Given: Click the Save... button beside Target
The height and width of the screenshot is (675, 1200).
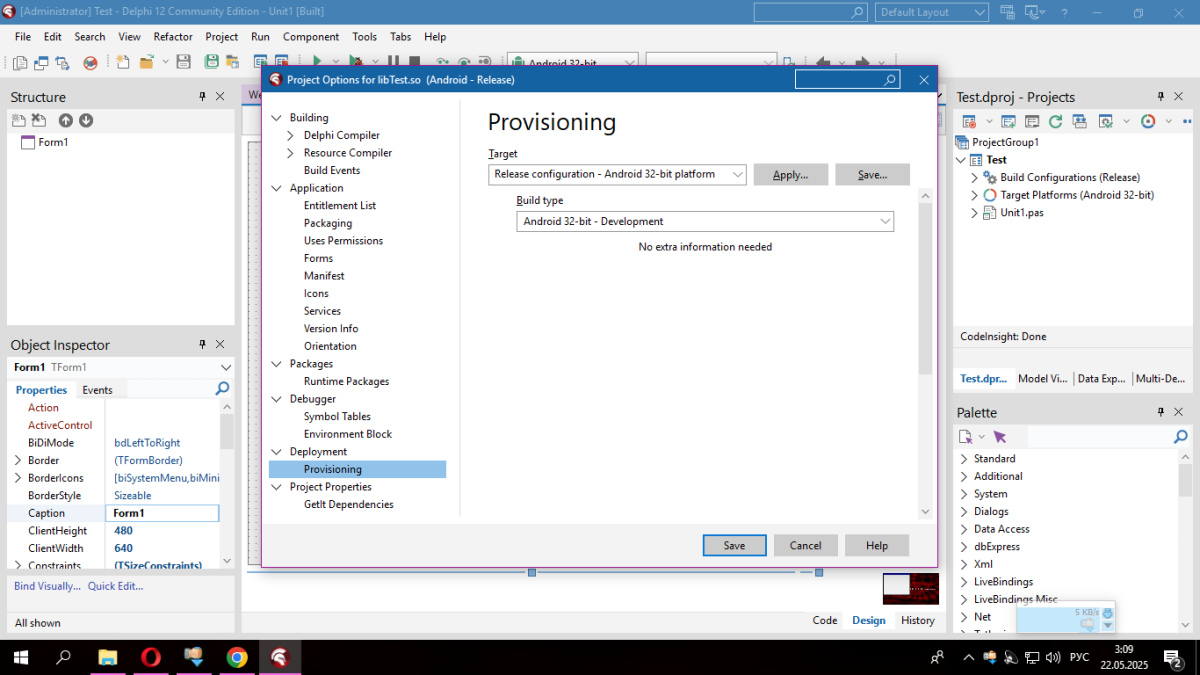Looking at the screenshot, I should click(x=872, y=174).
